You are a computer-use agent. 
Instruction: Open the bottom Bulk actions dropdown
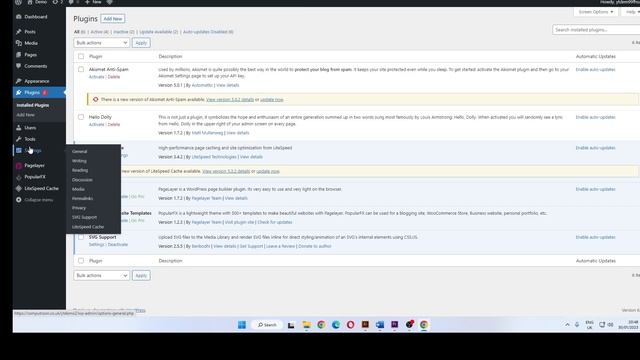(x=102, y=276)
